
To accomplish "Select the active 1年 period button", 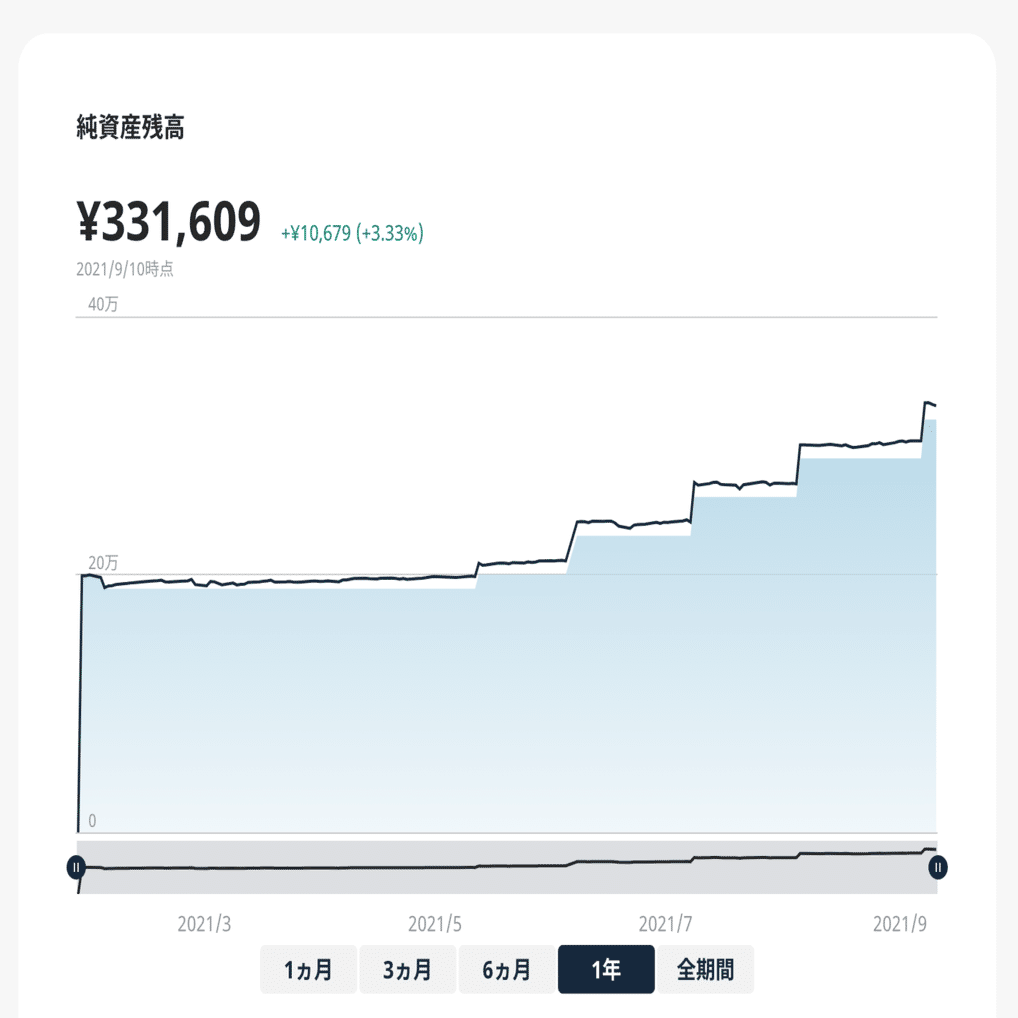I will tap(606, 969).
